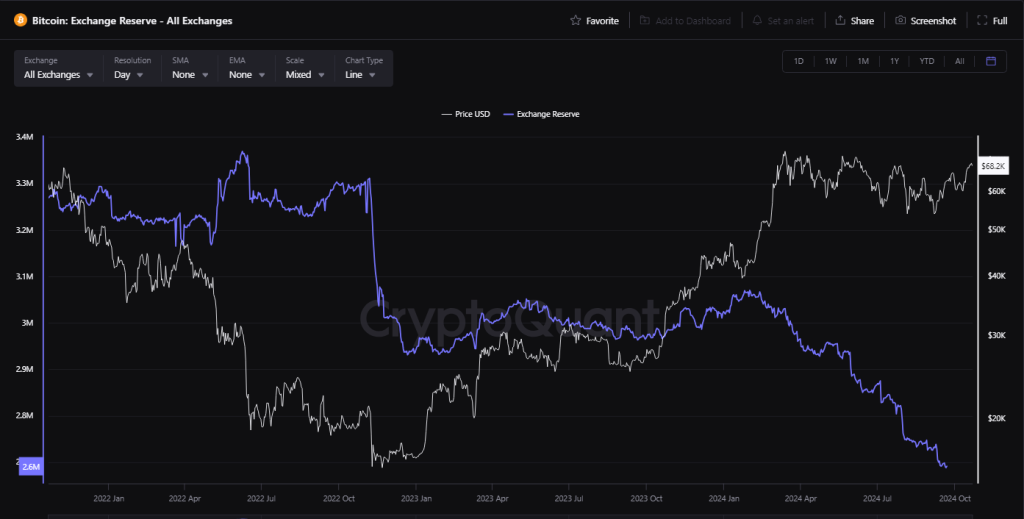Take a chart screenshot with camera icon
The image size is (1024, 519).
coord(901,20)
